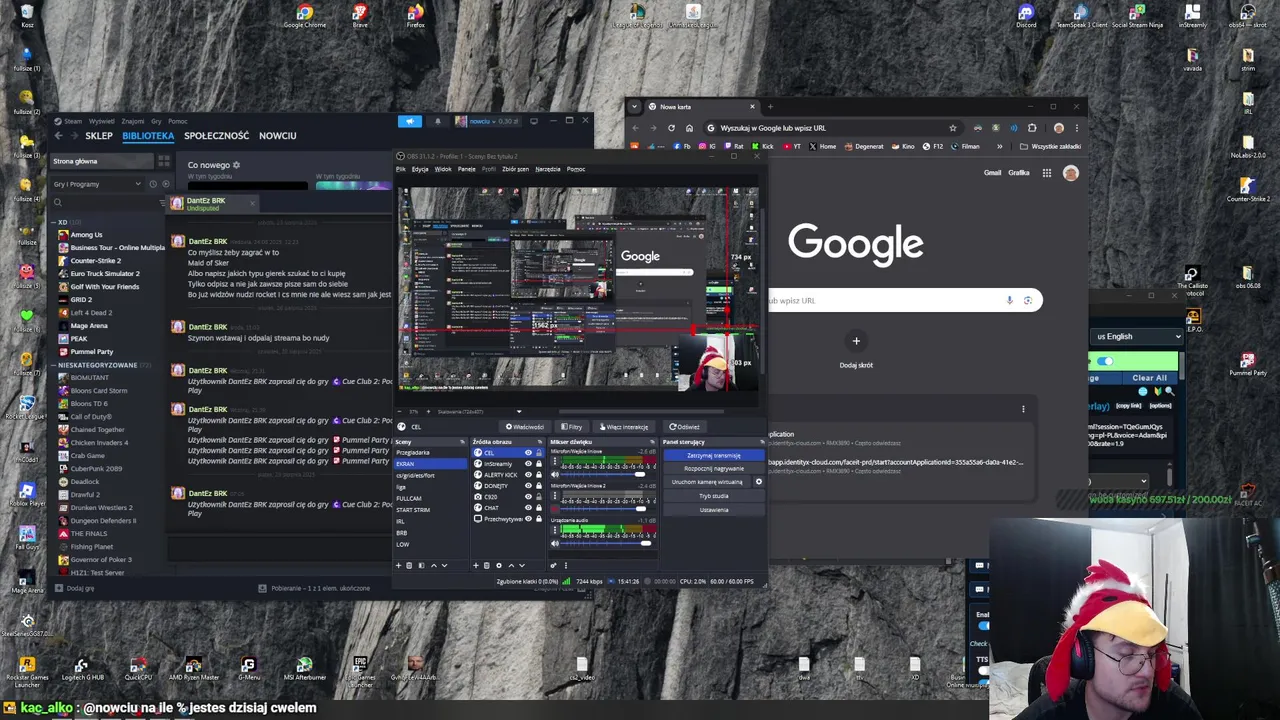Screen dimensions: 1280x720
Task: Open SPOŁECZNOŚĆ tab in Steam
Action: click(216, 136)
